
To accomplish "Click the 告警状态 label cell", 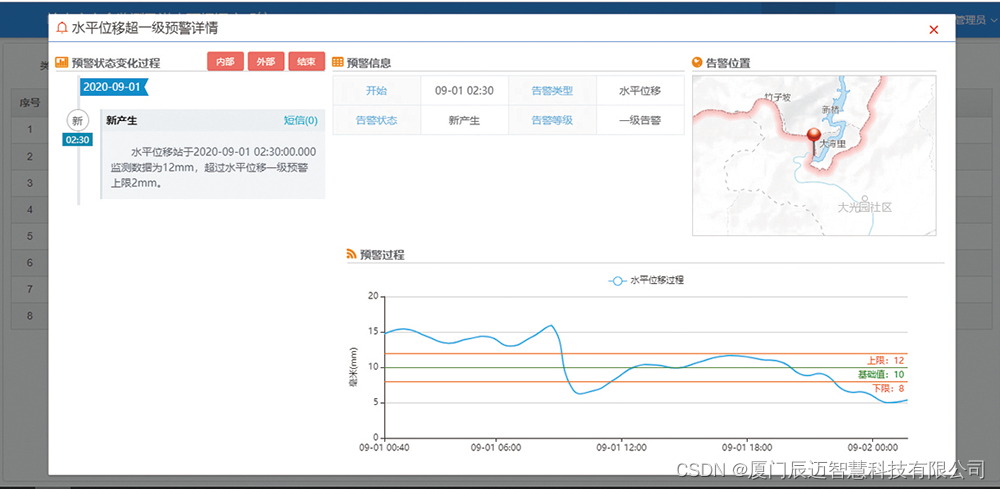I will point(376,120).
